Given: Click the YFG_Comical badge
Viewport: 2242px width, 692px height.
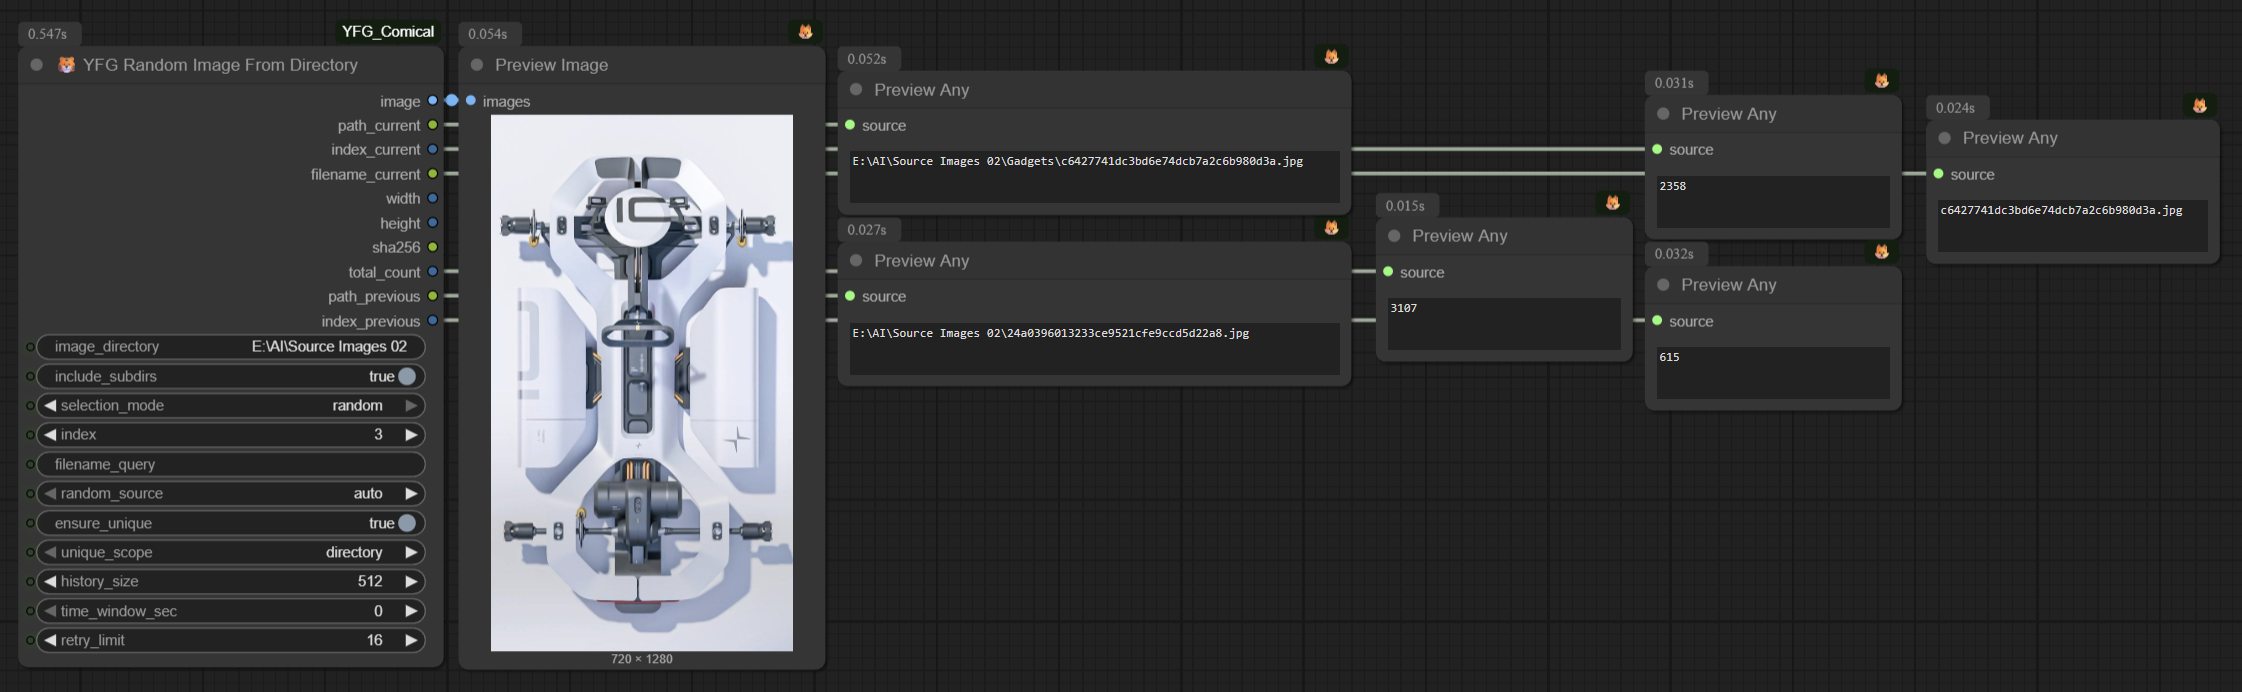Looking at the screenshot, I should [388, 32].
